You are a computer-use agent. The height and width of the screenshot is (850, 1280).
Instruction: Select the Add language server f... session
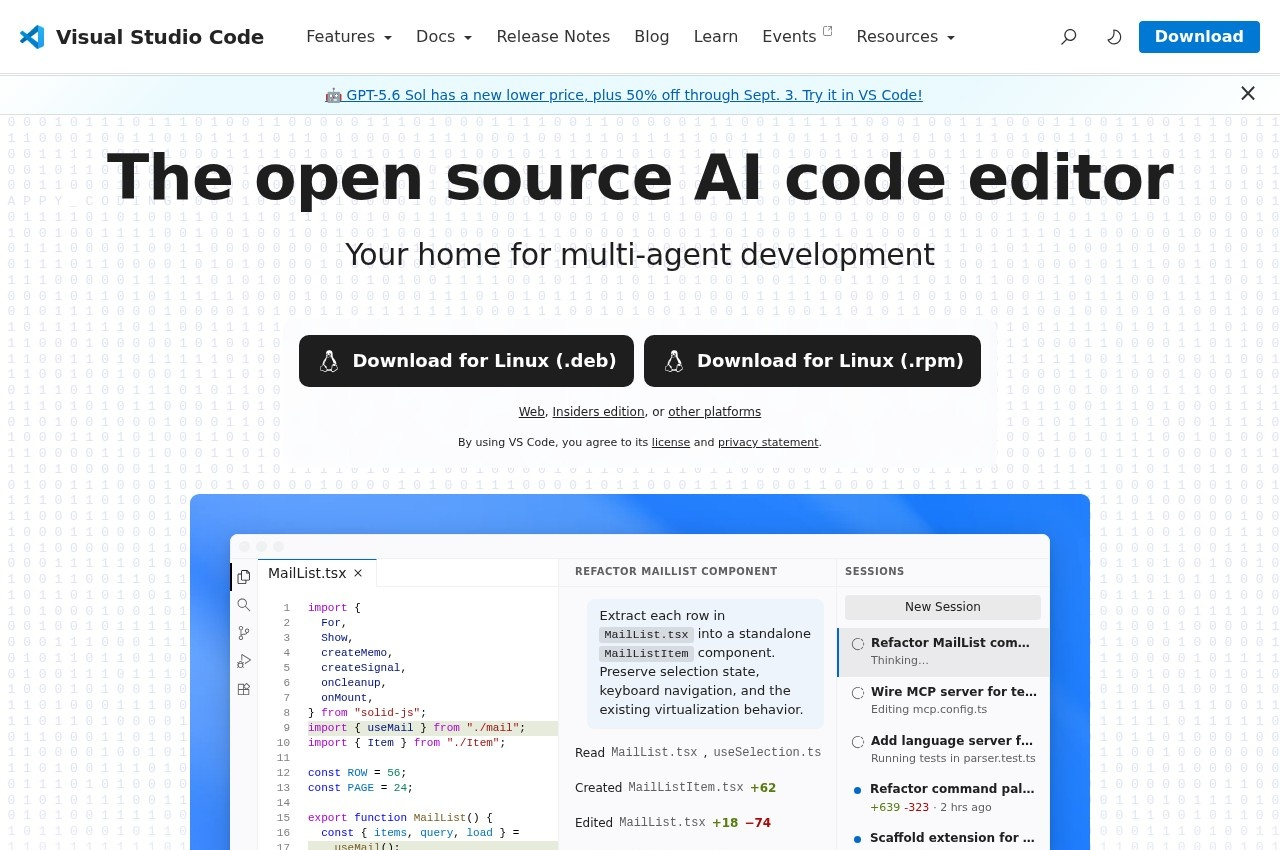(x=944, y=749)
